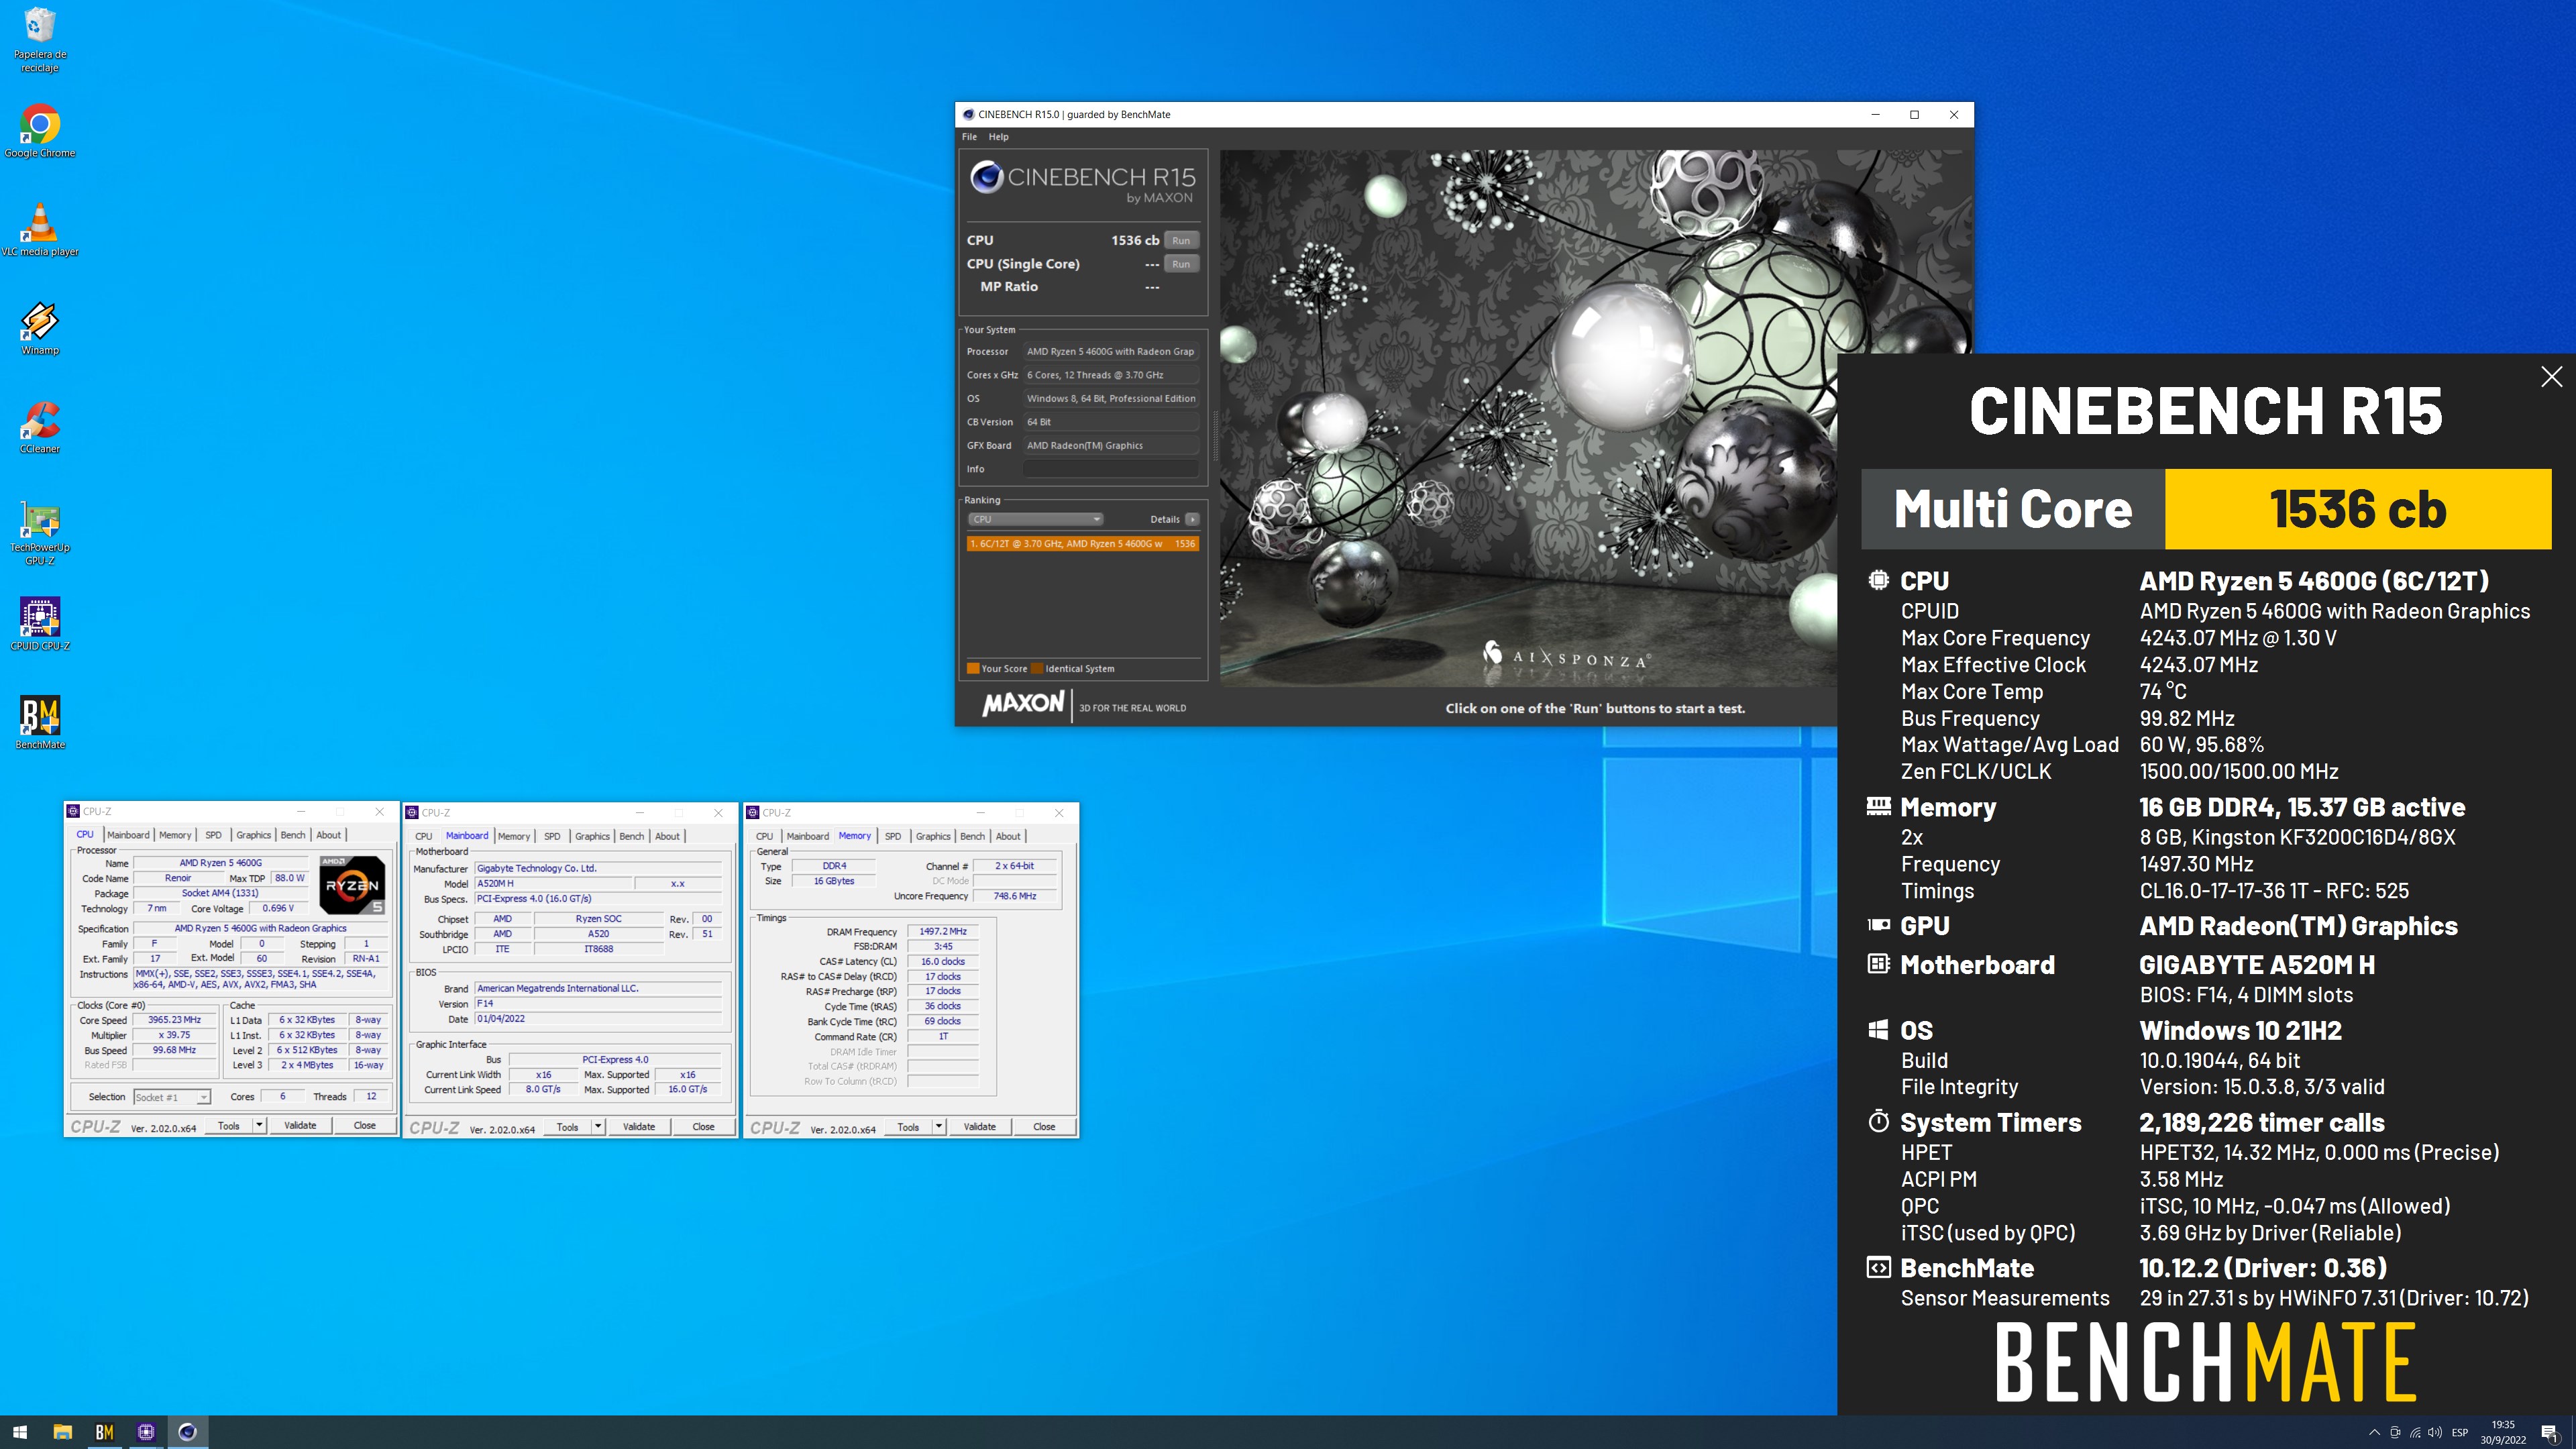The height and width of the screenshot is (1449, 2576).
Task: Run the CPU multi-core test in Cinebench
Action: tap(1181, 240)
